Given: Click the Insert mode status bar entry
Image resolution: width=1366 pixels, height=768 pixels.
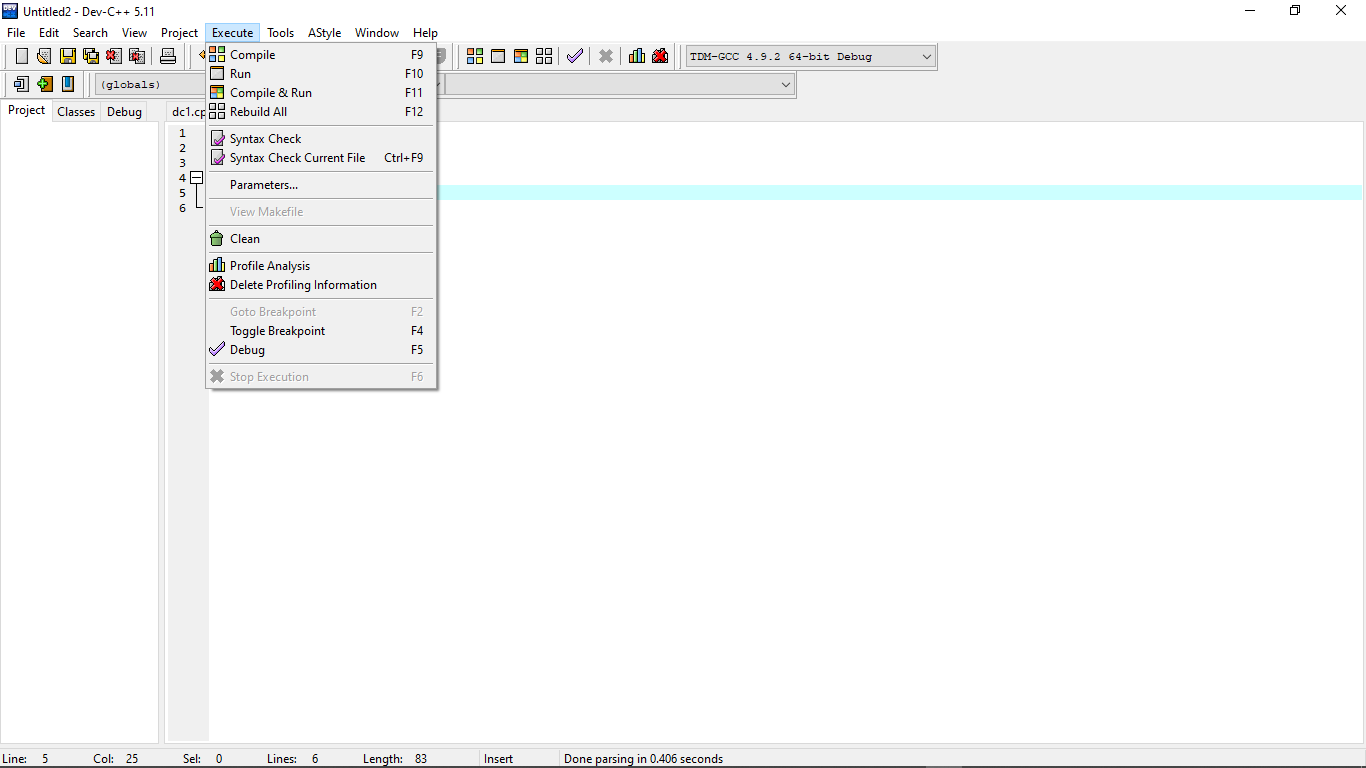Looking at the screenshot, I should coord(498,759).
